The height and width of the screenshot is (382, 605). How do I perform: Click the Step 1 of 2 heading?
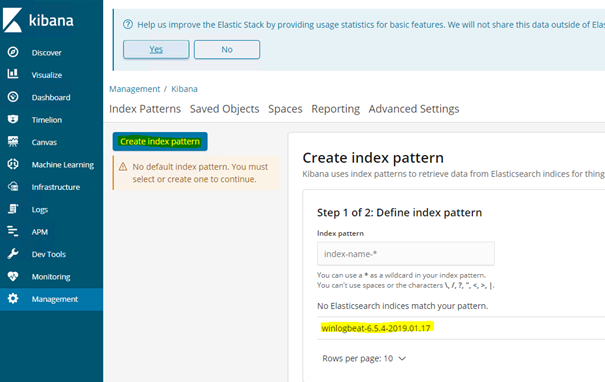pyautogui.click(x=399, y=212)
